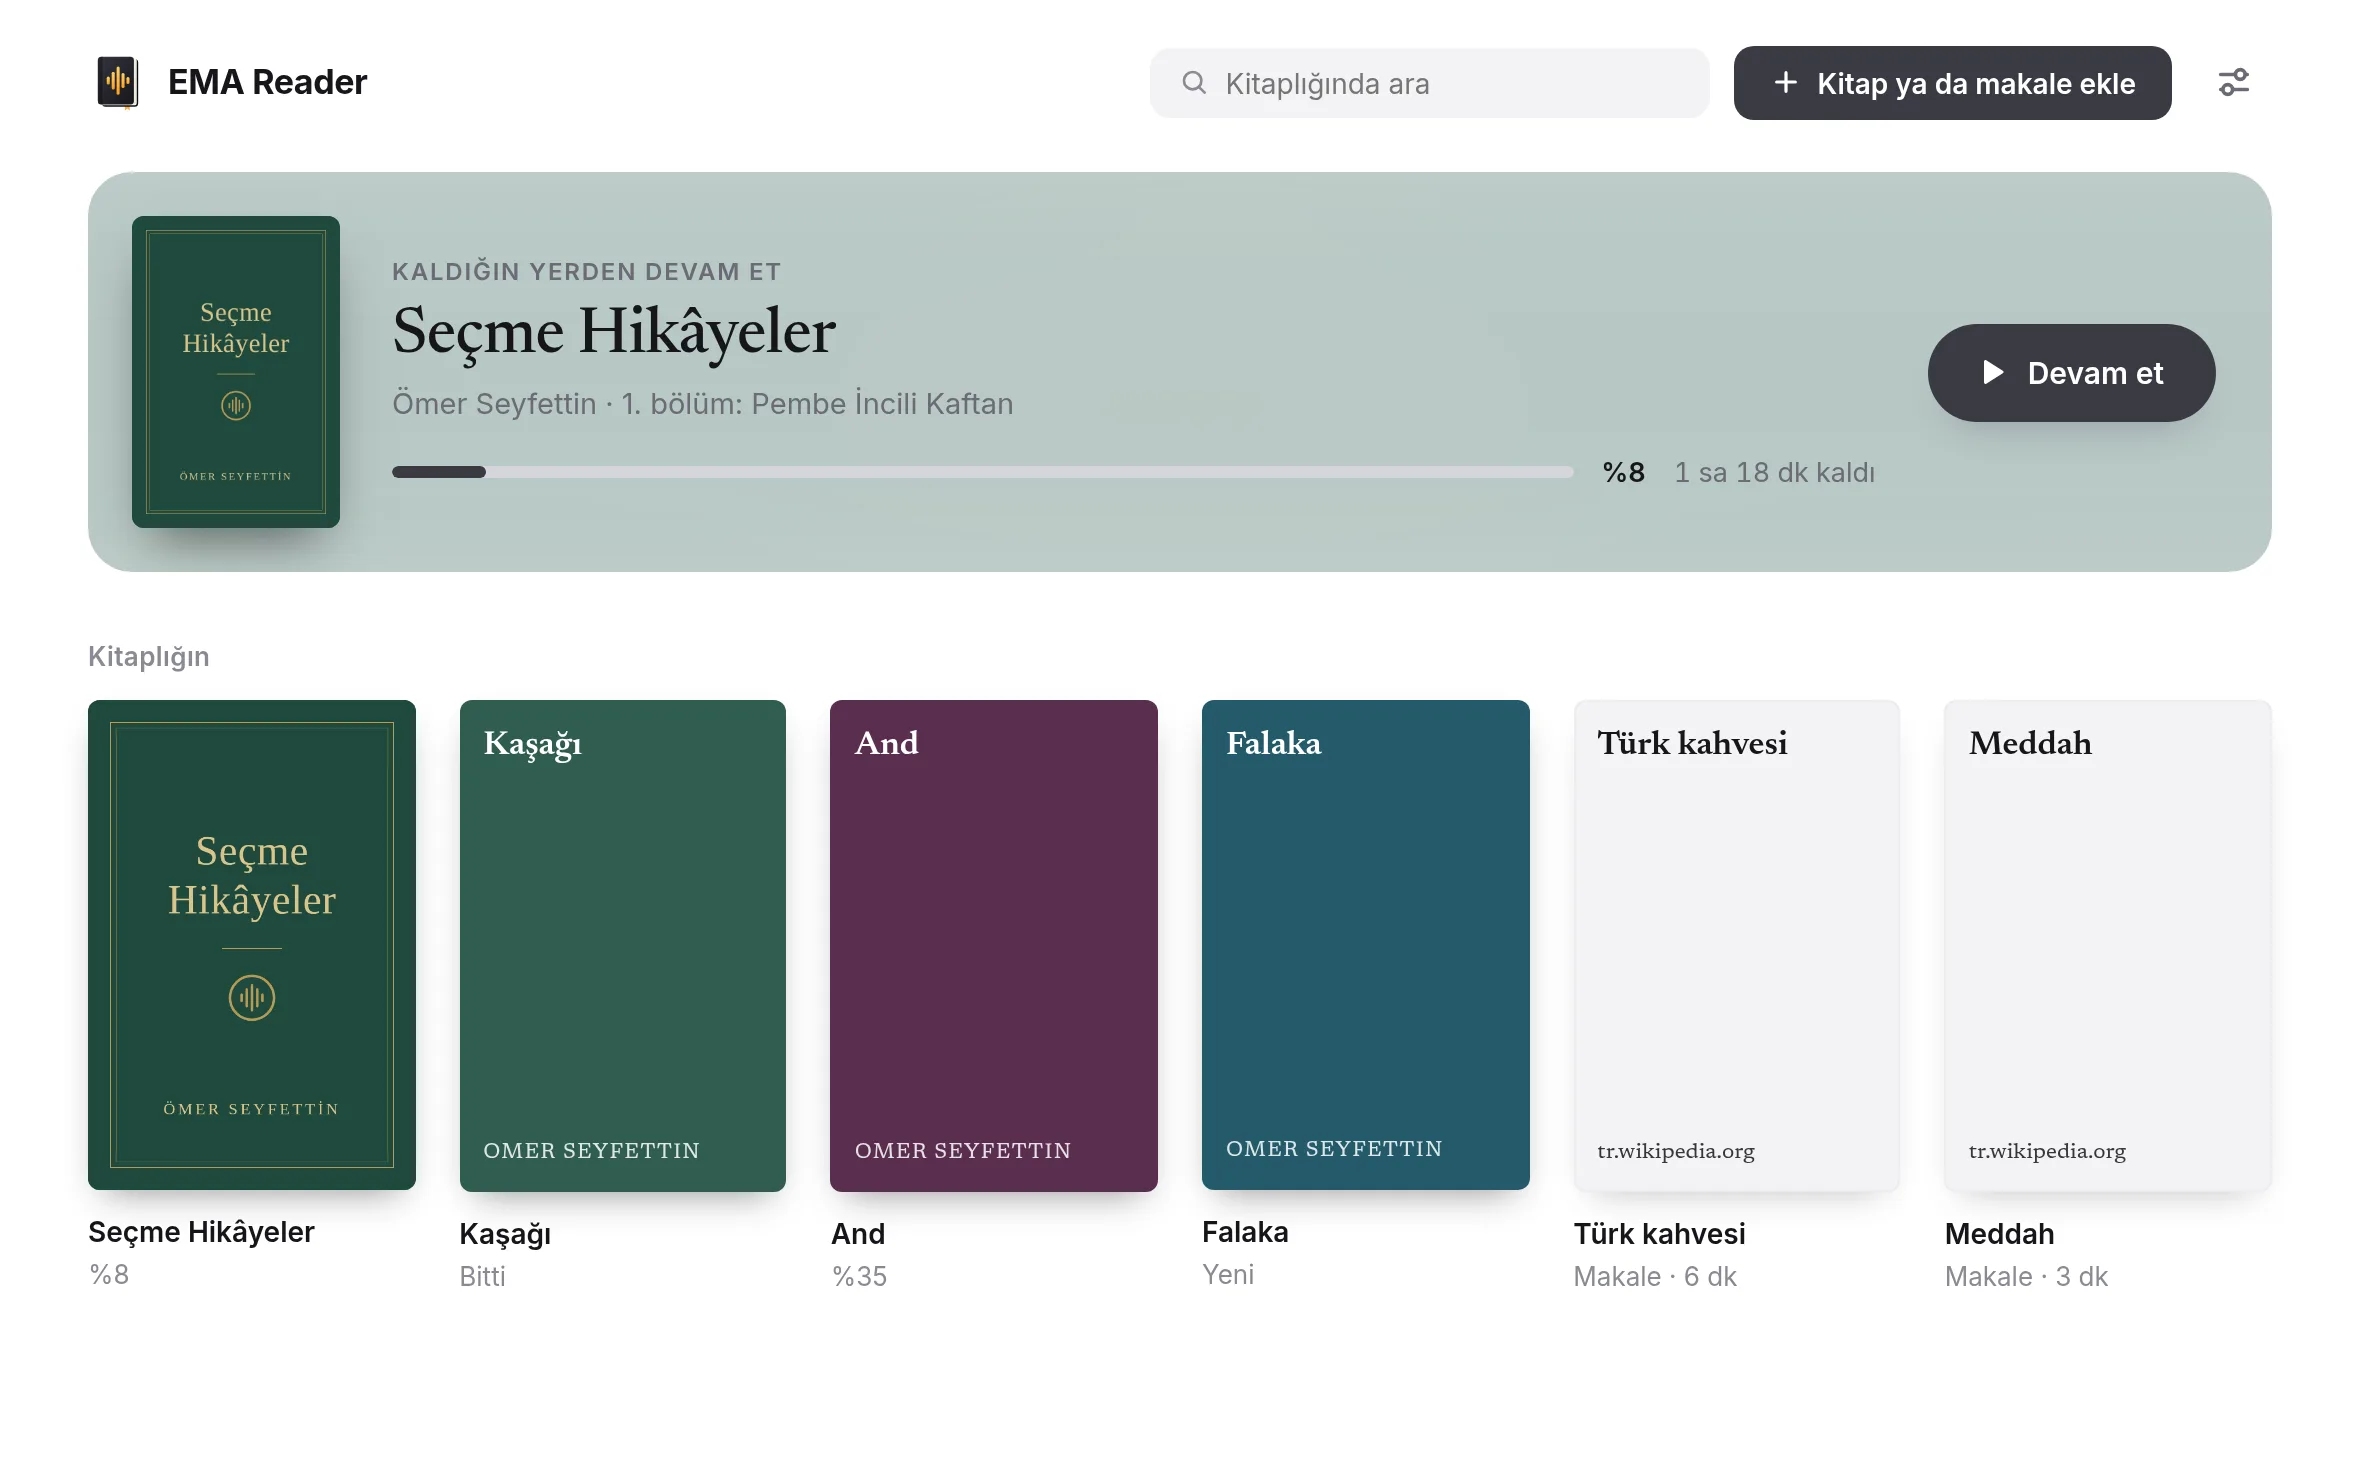Screen dimensions: 2360x1480
Task: Open the settings sliders icon
Action: 2233,82
